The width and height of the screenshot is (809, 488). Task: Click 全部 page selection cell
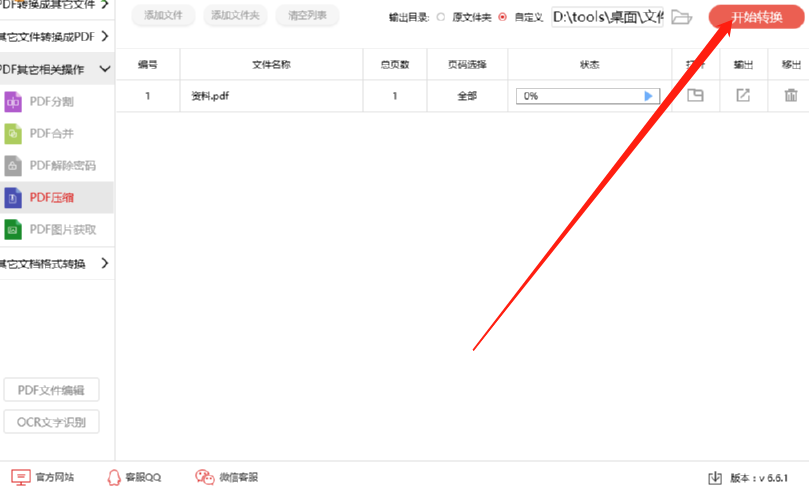coord(467,96)
